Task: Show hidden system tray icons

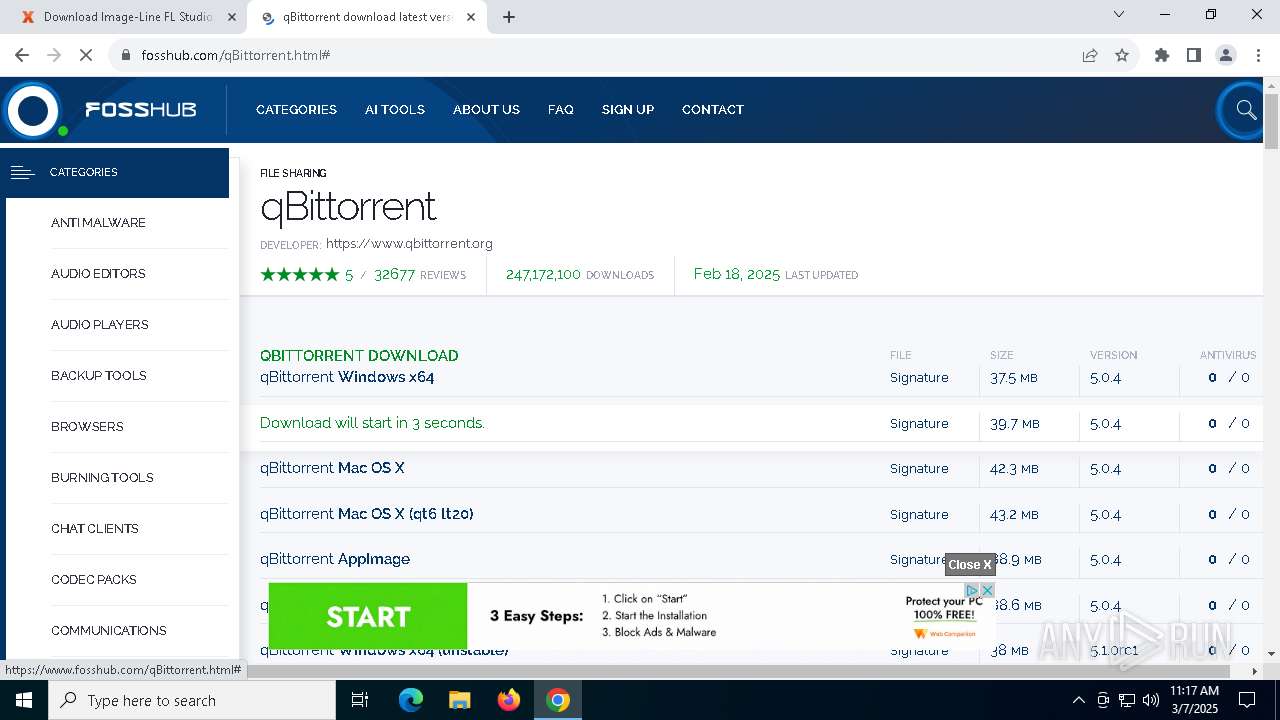Action: (x=1078, y=700)
